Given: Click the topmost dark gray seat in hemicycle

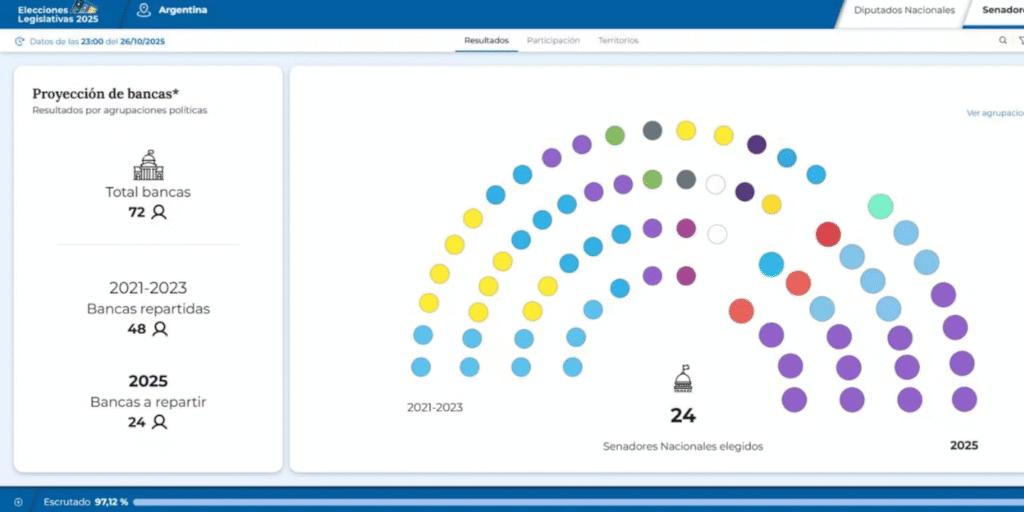Looking at the screenshot, I should point(652,130).
